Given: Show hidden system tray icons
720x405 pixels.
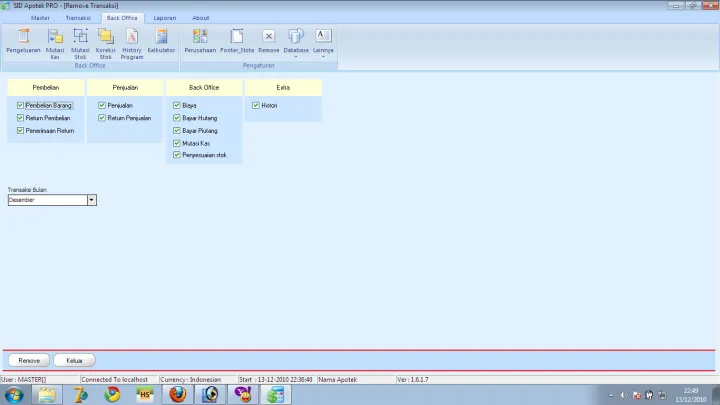Looking at the screenshot, I should point(611,395).
